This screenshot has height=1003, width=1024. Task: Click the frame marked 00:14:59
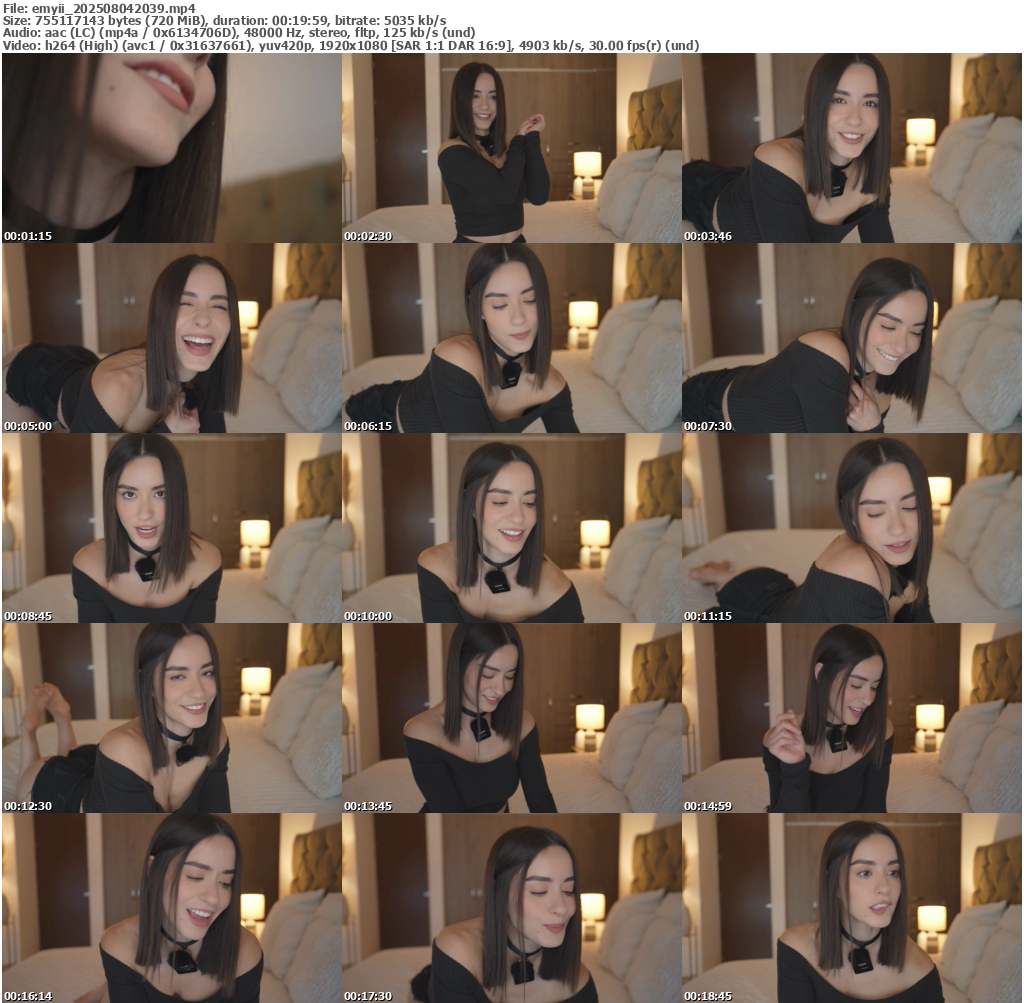click(x=852, y=718)
